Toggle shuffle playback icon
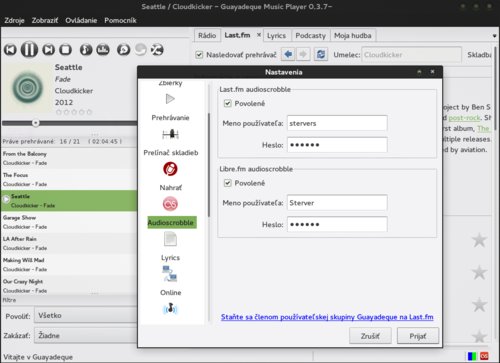 pos(157,50)
